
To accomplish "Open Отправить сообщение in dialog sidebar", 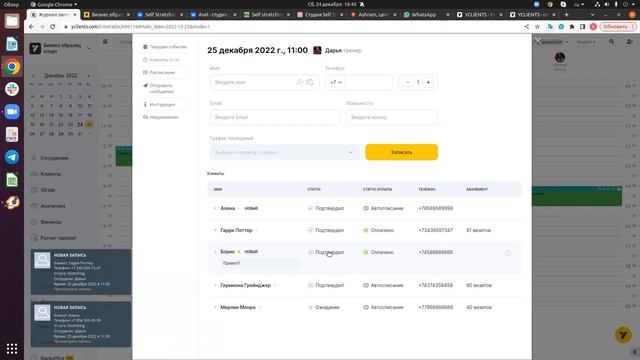I will pyautogui.click(x=159, y=88).
